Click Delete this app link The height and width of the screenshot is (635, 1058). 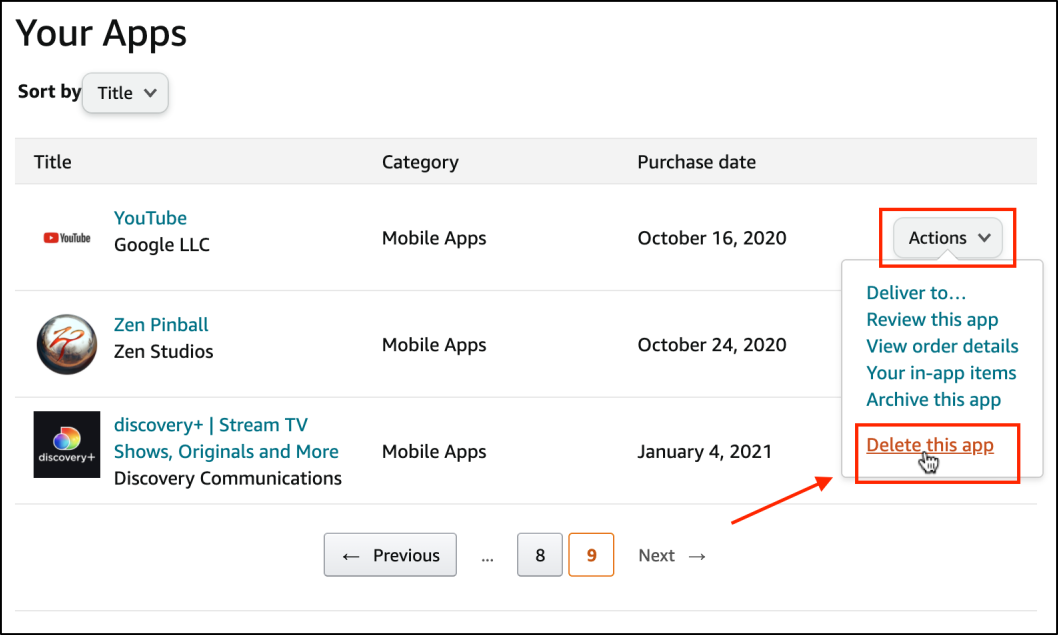(930, 445)
